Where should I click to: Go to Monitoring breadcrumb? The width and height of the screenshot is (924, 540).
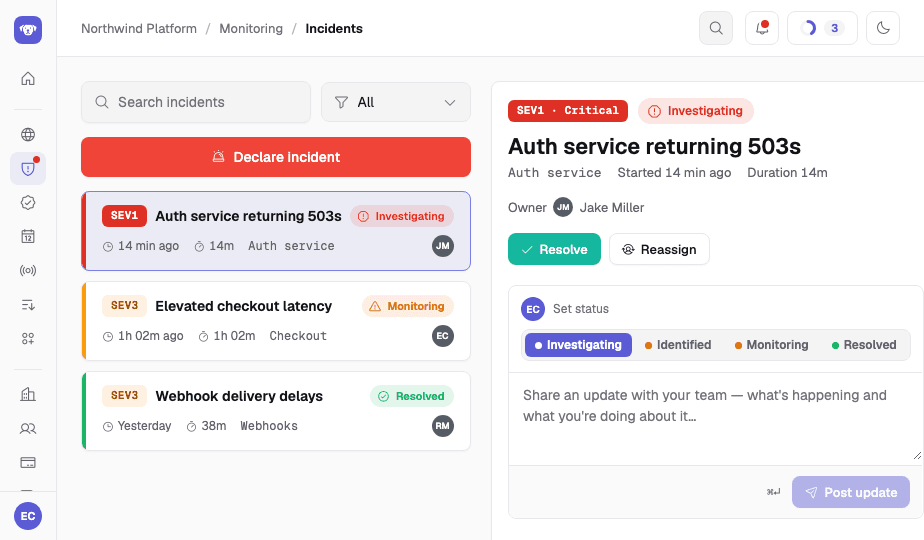click(x=251, y=28)
